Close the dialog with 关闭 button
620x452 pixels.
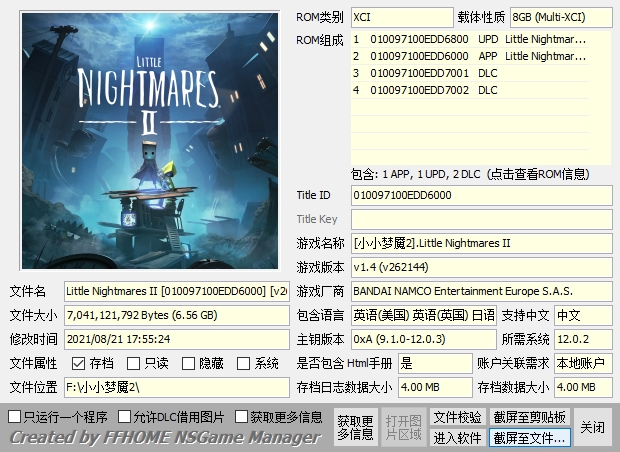[x=592, y=427]
